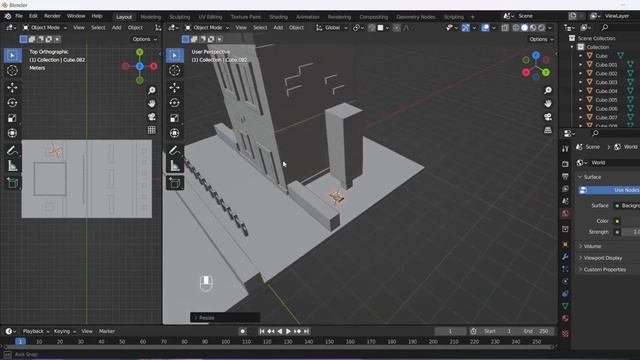
Task: Open the Modifiers wrench properties tab
Action: point(565,257)
